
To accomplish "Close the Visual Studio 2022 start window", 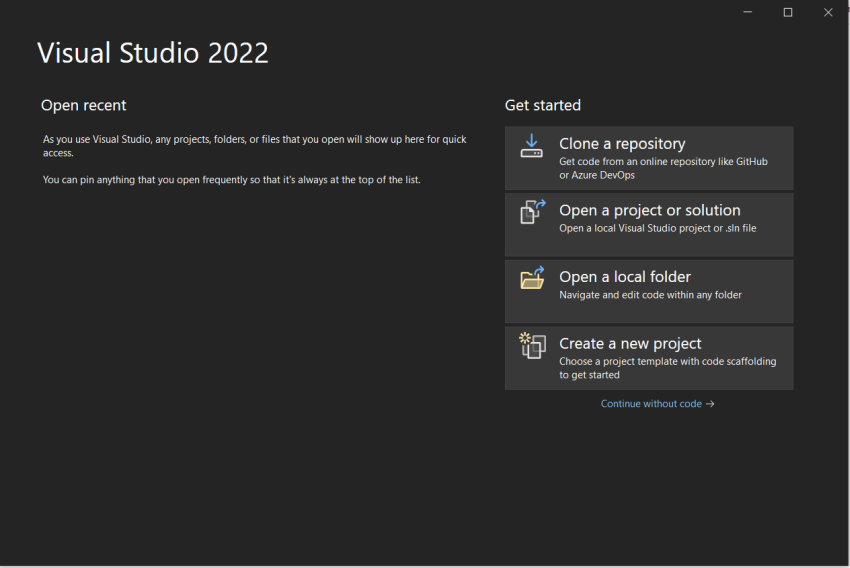I will click(828, 12).
